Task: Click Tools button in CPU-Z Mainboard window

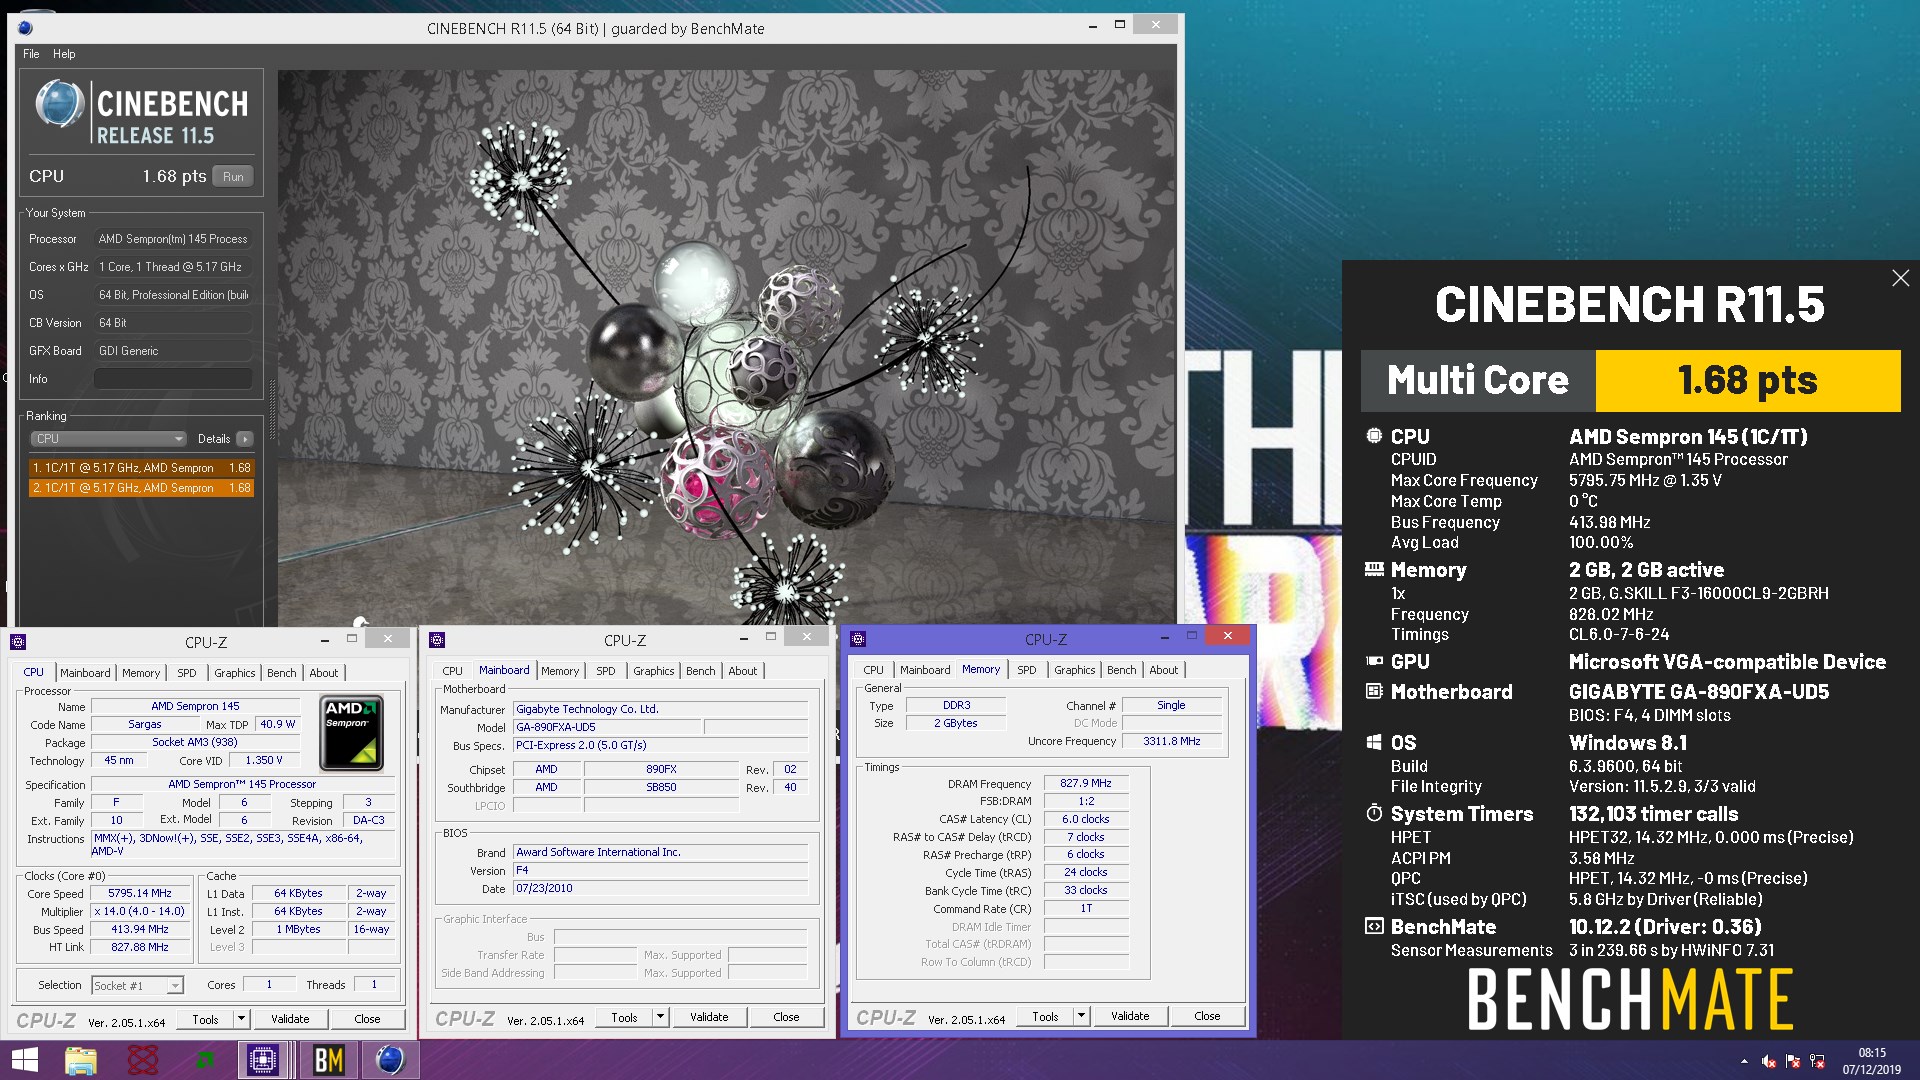Action: 624,1017
